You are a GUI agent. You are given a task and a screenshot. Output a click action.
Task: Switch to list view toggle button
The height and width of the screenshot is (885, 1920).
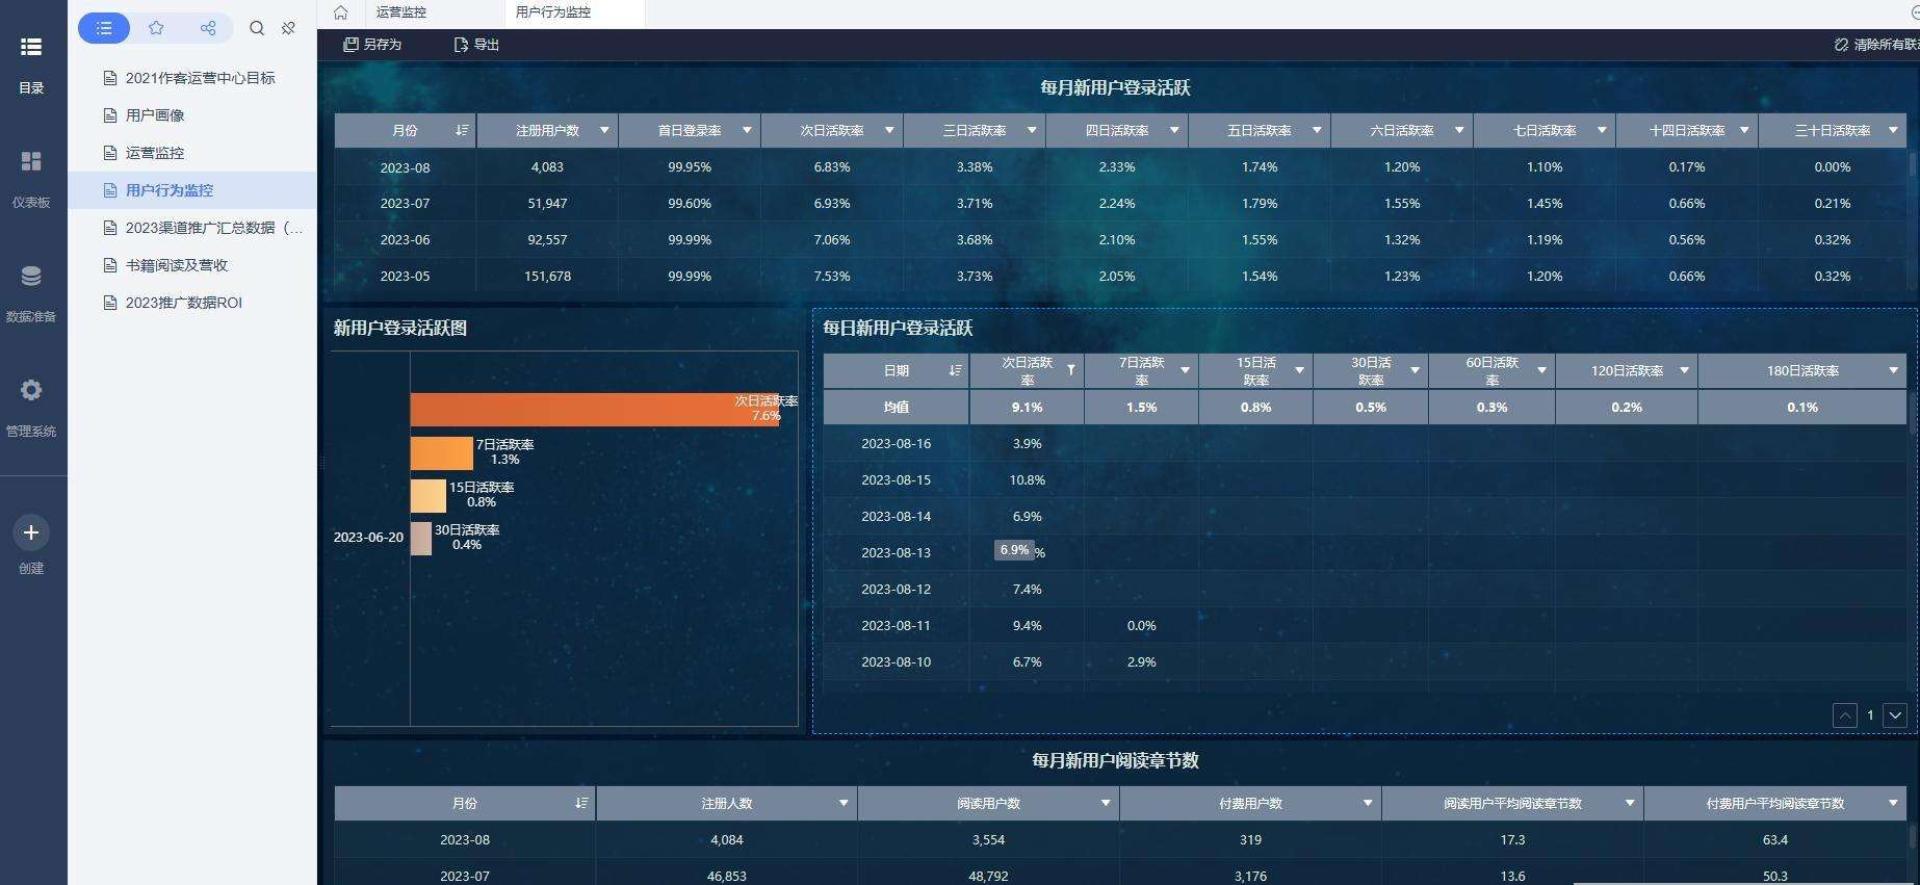104,28
